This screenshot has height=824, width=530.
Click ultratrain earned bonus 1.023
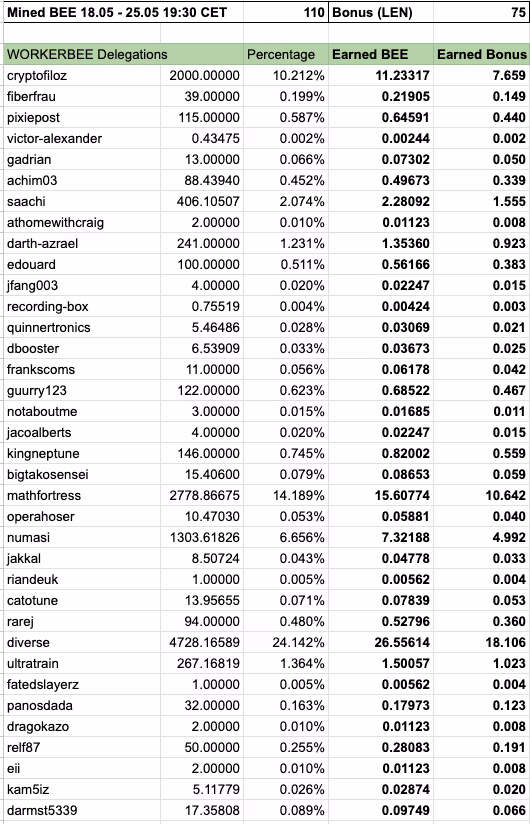pos(481,664)
